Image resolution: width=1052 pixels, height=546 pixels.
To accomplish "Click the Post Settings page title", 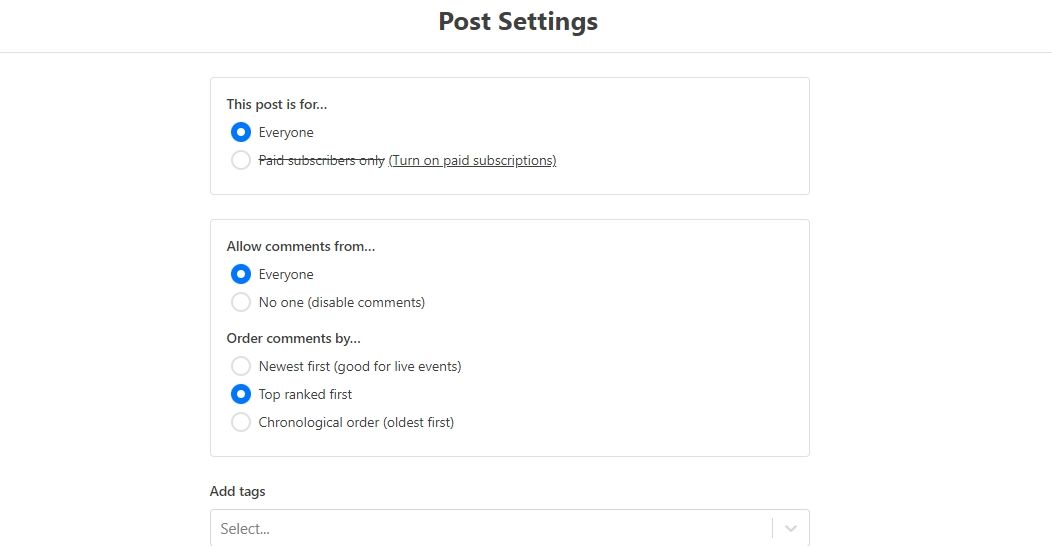I will pos(518,22).
